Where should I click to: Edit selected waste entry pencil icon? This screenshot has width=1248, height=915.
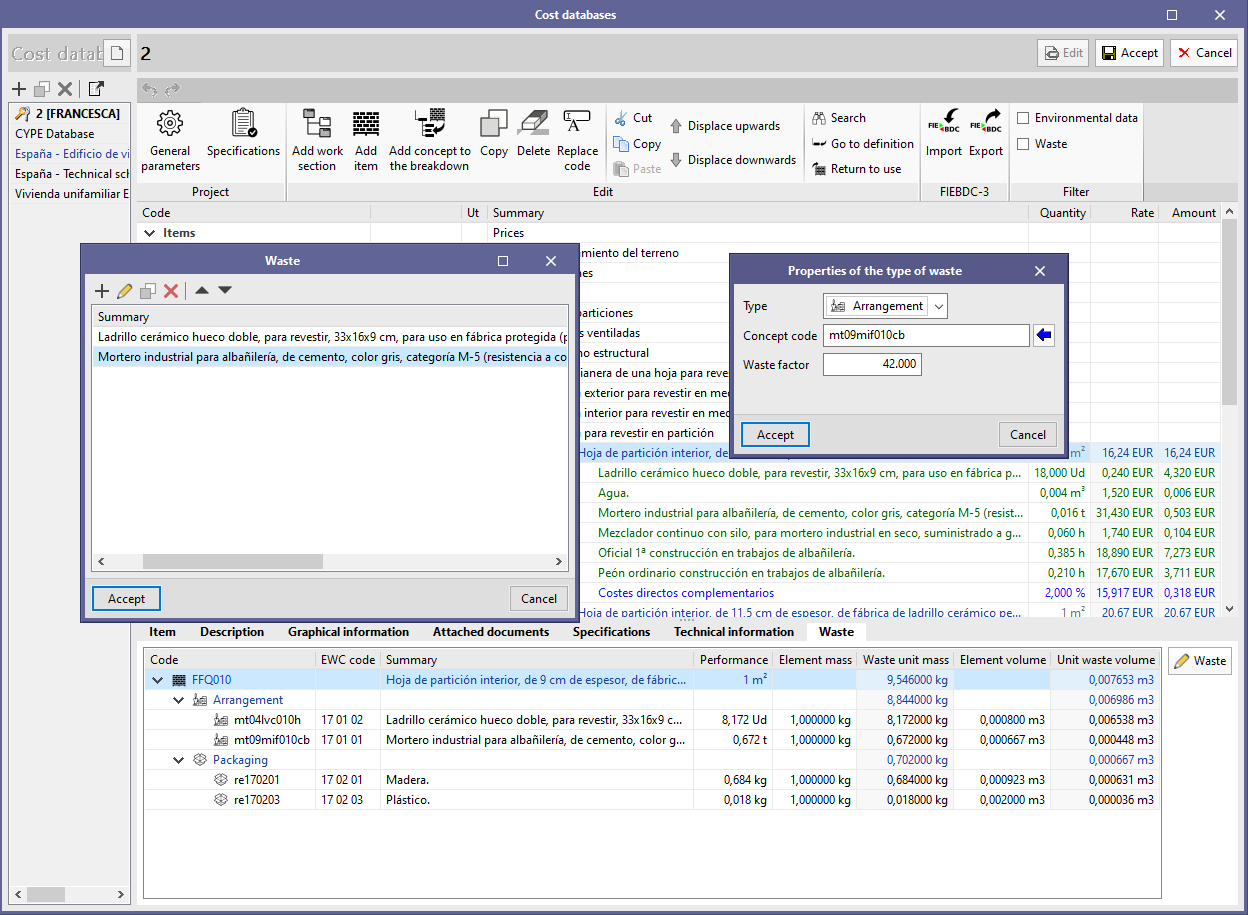click(x=125, y=291)
